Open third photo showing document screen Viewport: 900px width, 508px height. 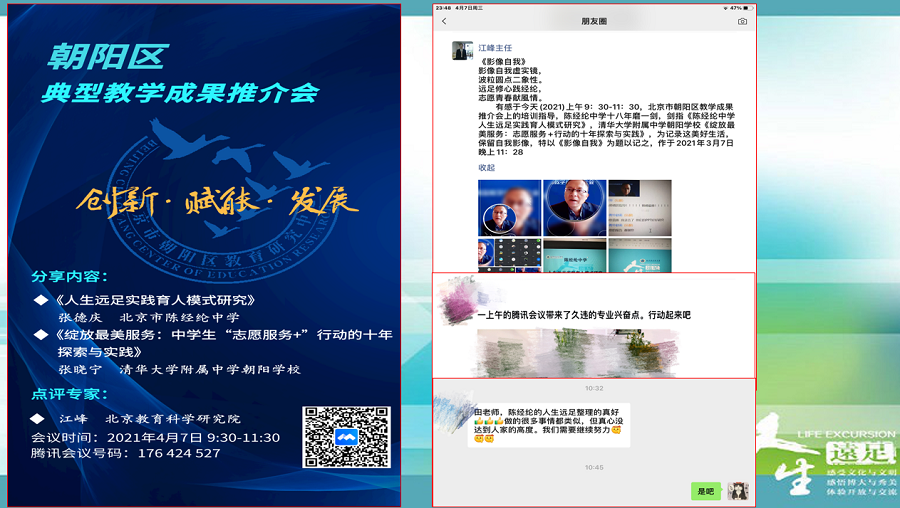[x=640, y=208]
